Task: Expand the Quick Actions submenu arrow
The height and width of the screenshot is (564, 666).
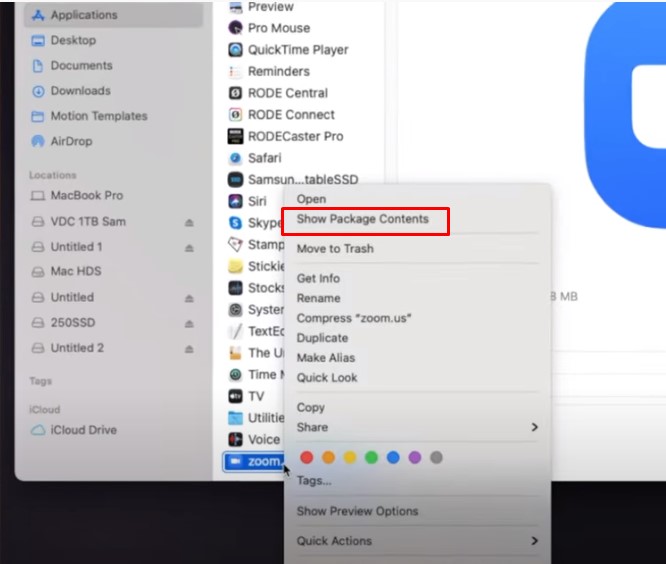Action: point(535,541)
